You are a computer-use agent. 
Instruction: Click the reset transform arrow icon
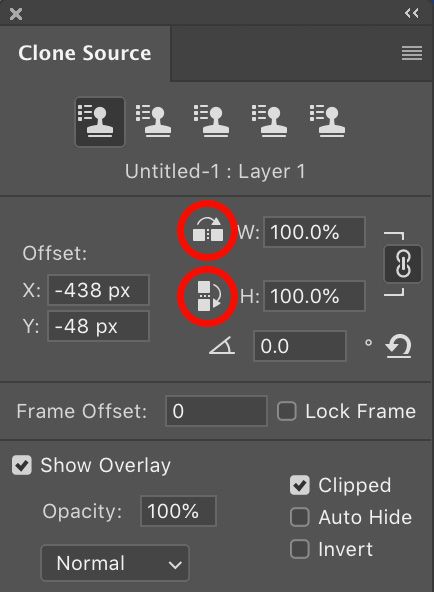point(399,346)
